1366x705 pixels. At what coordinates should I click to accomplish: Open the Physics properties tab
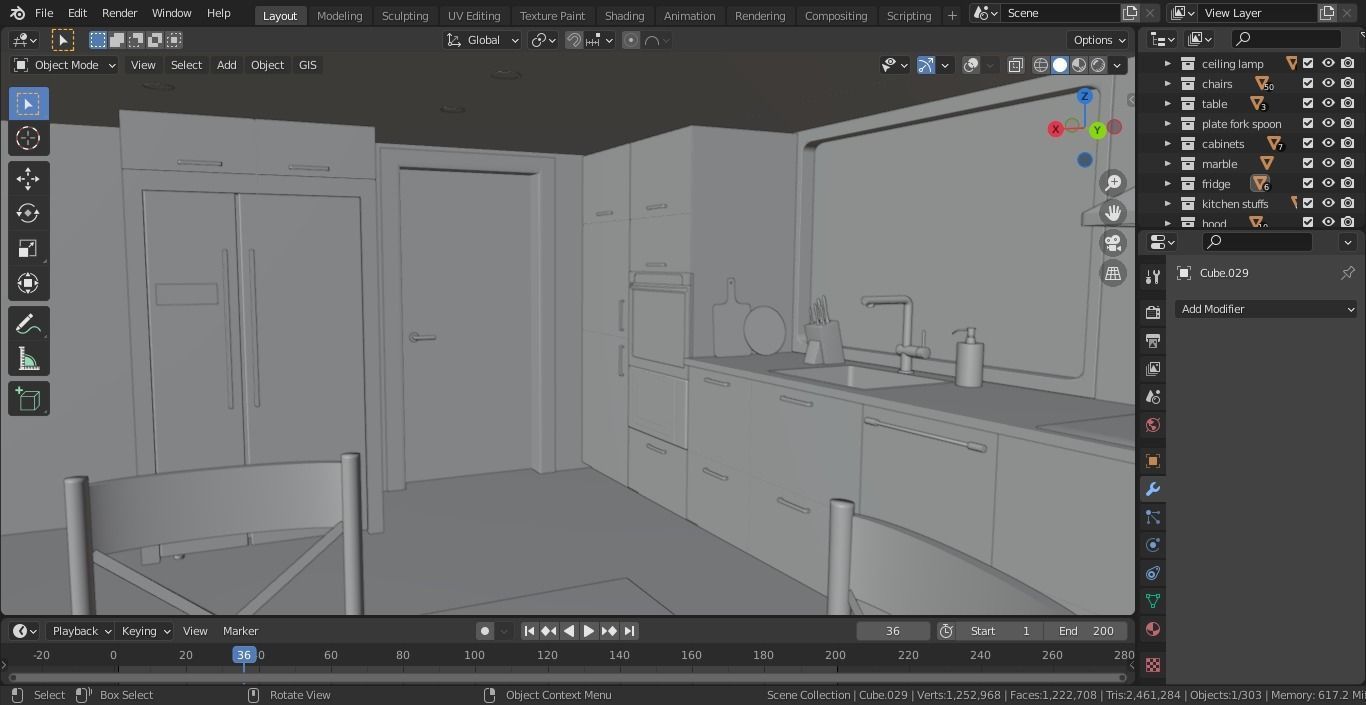(1153, 545)
